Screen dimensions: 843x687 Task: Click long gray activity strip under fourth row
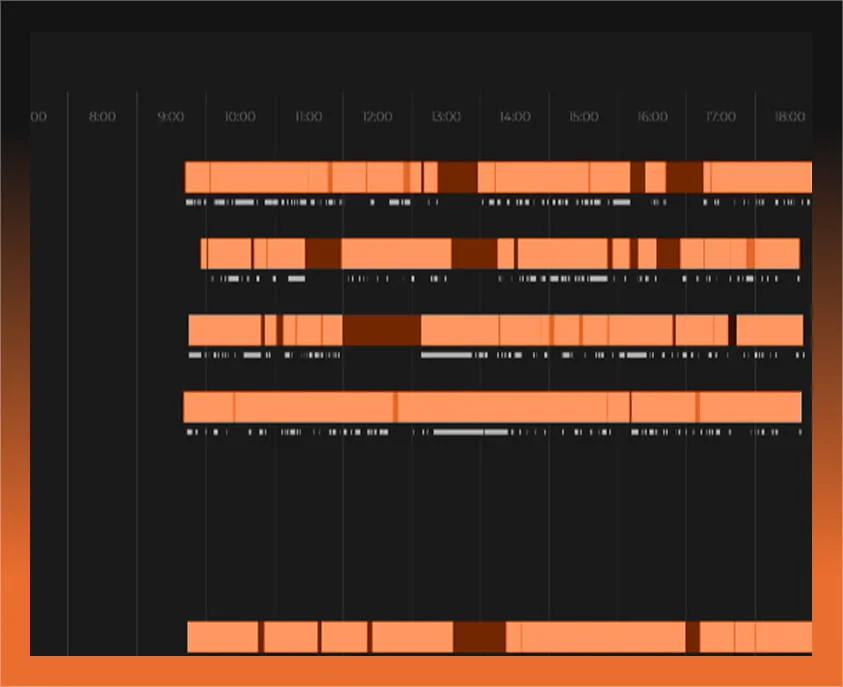470,432
